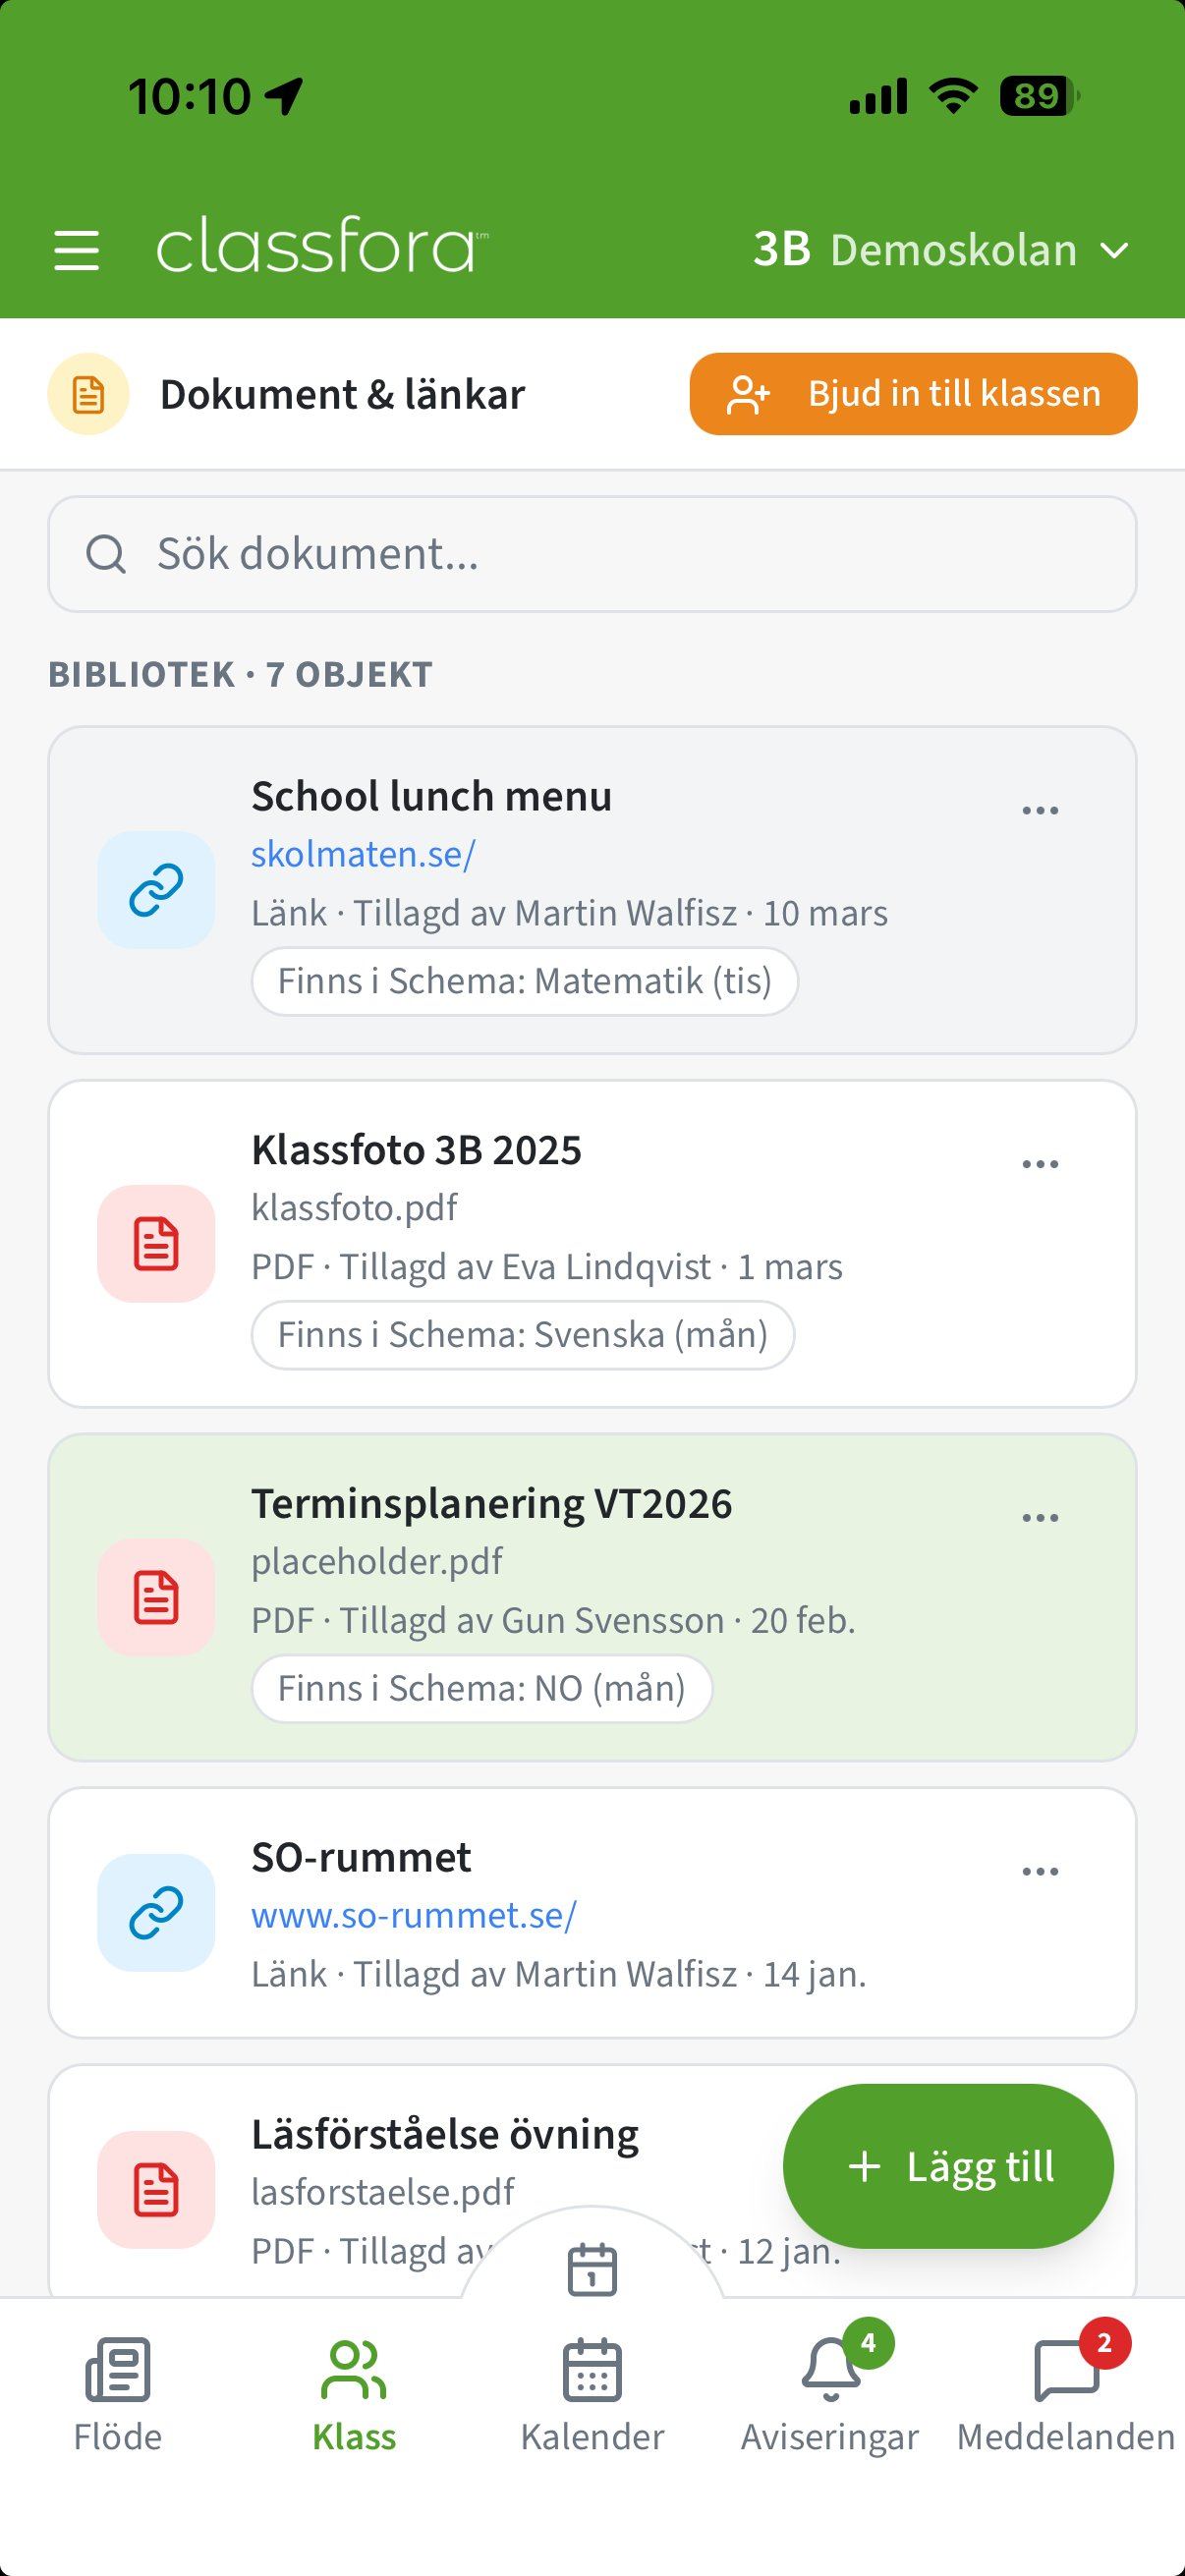Open the Aviseringar notifications tab

click(x=830, y=2395)
